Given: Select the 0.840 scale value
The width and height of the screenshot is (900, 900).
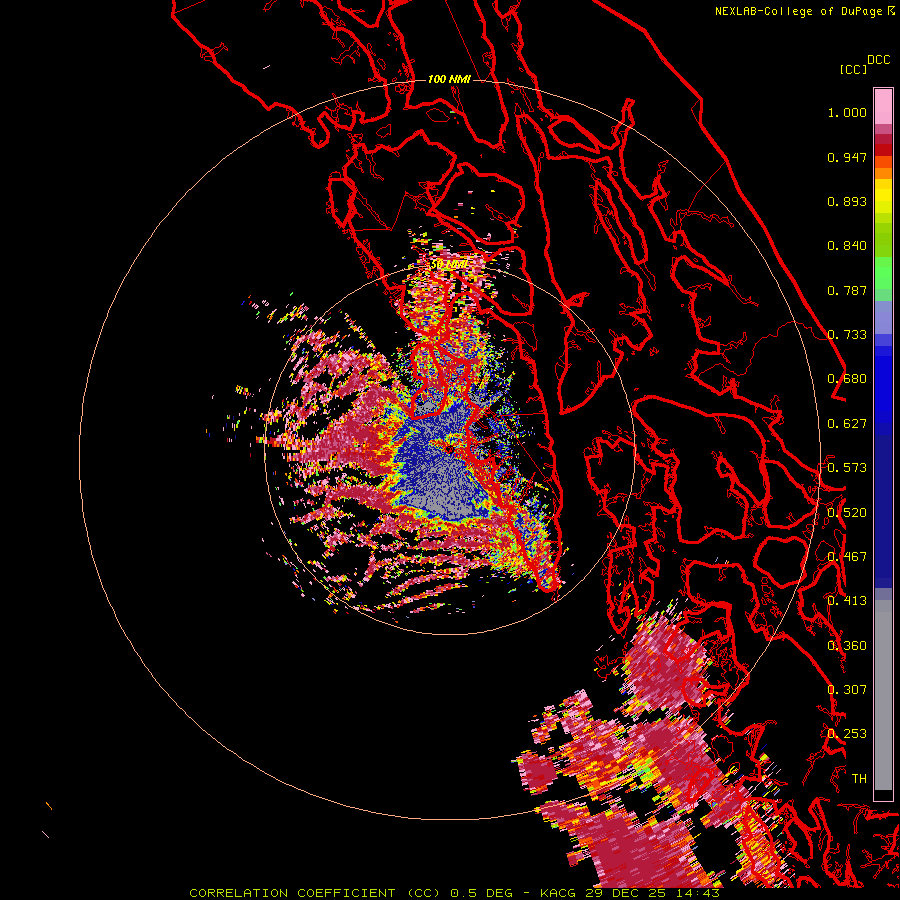Looking at the screenshot, I should (847, 246).
